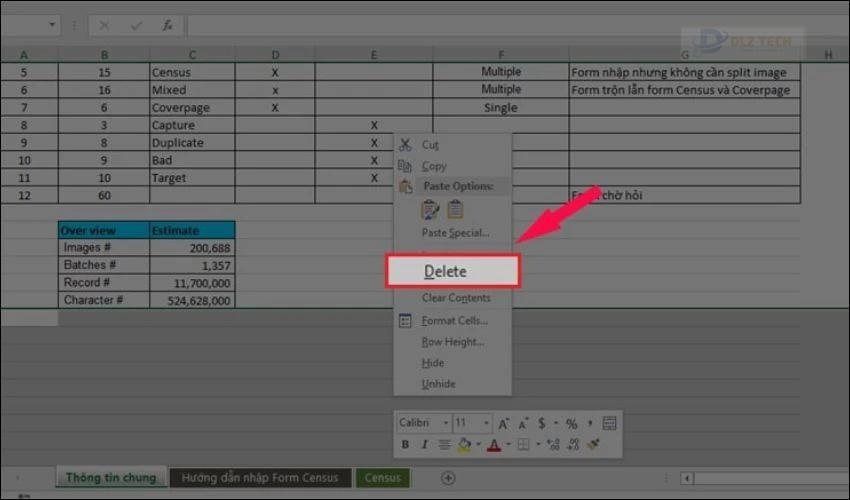Switch to green Census sheet tab
850x500 pixels.
(383, 478)
